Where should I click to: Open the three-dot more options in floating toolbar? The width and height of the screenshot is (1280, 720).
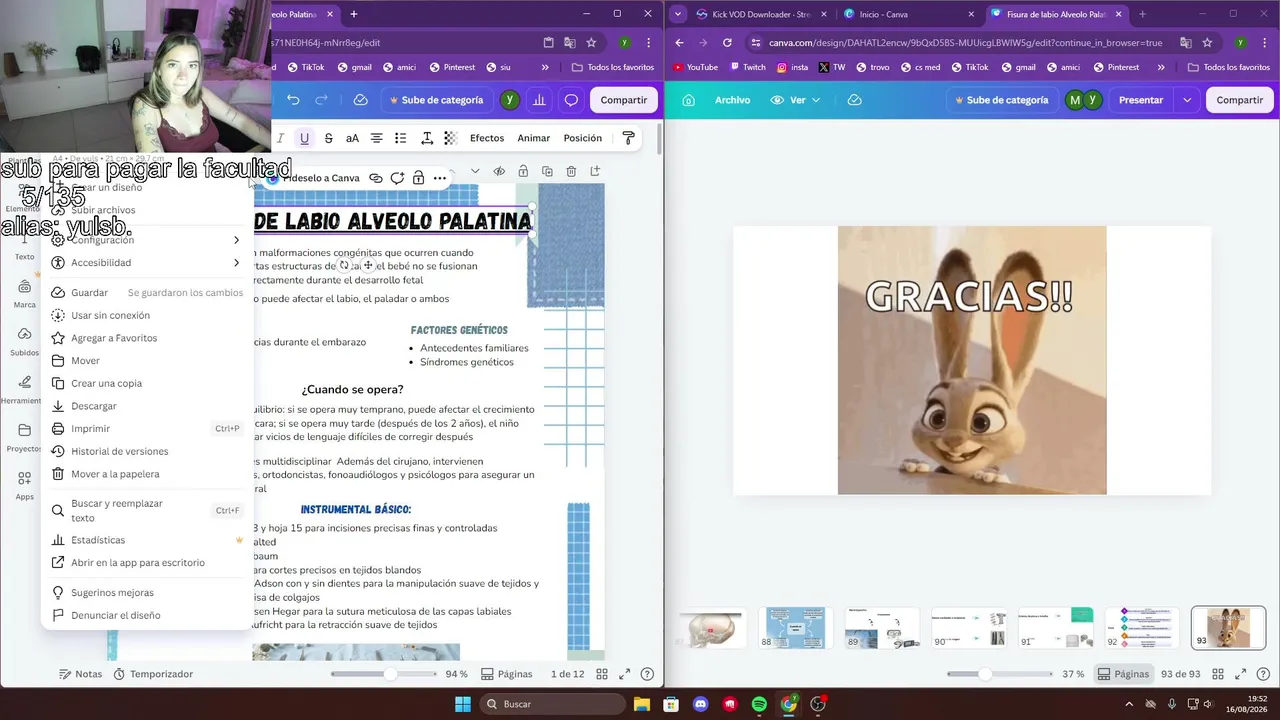point(439,178)
